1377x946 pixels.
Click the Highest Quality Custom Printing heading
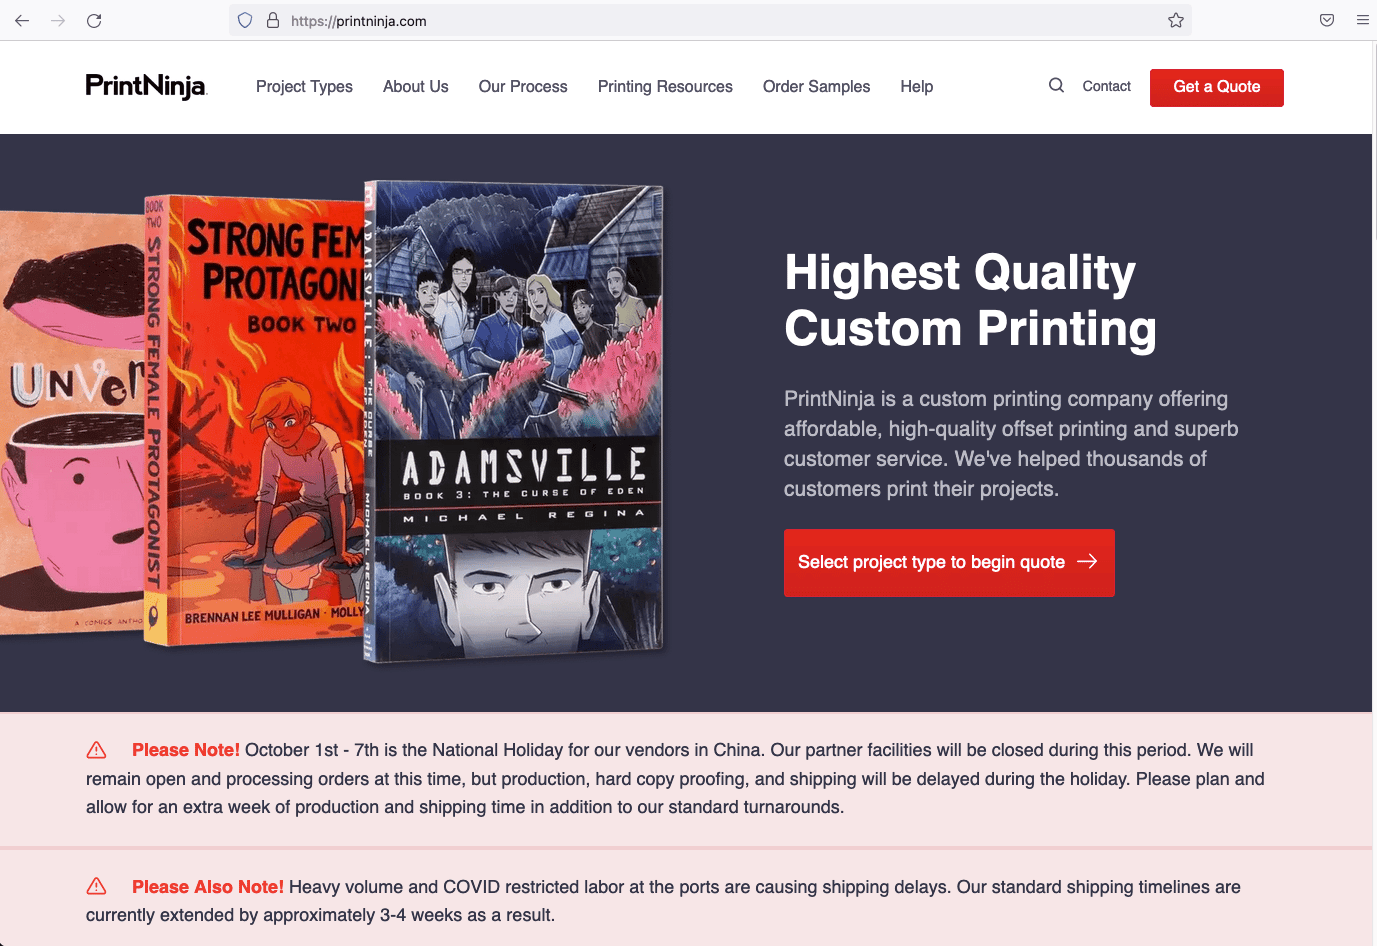970,300
